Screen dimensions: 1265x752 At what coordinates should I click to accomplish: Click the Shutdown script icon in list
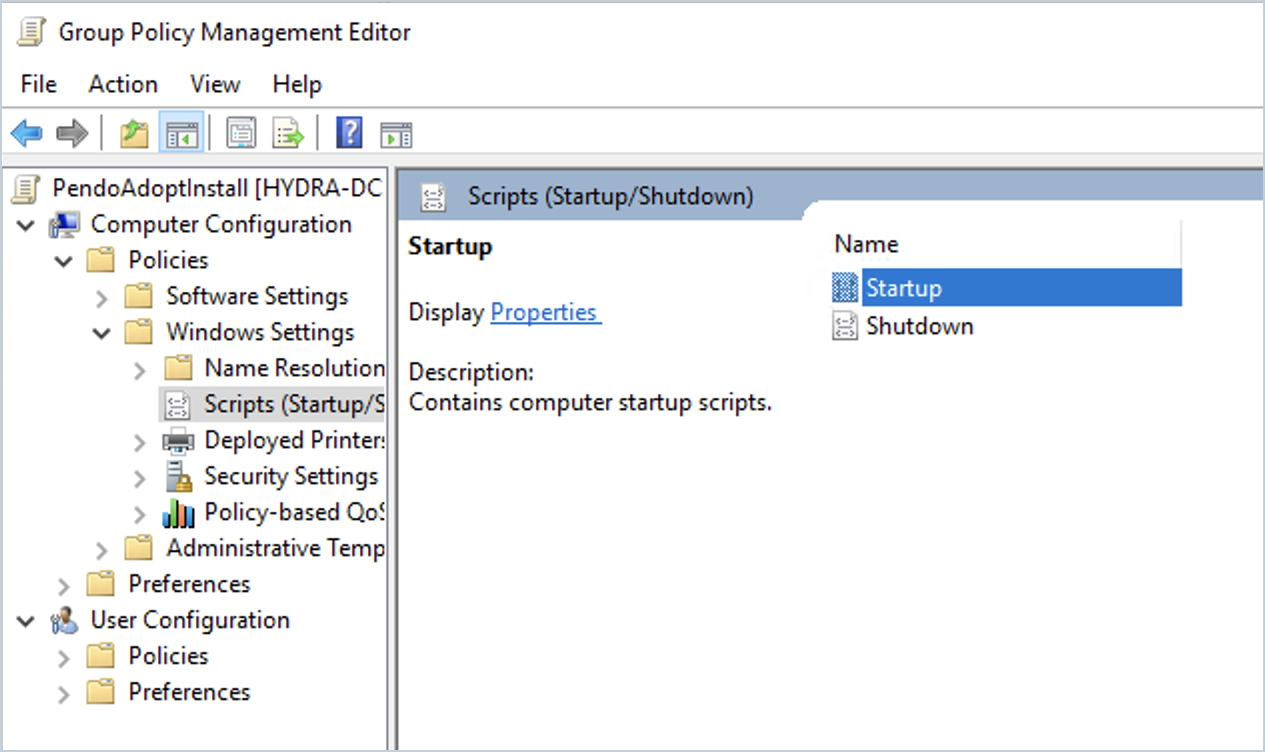coord(845,326)
